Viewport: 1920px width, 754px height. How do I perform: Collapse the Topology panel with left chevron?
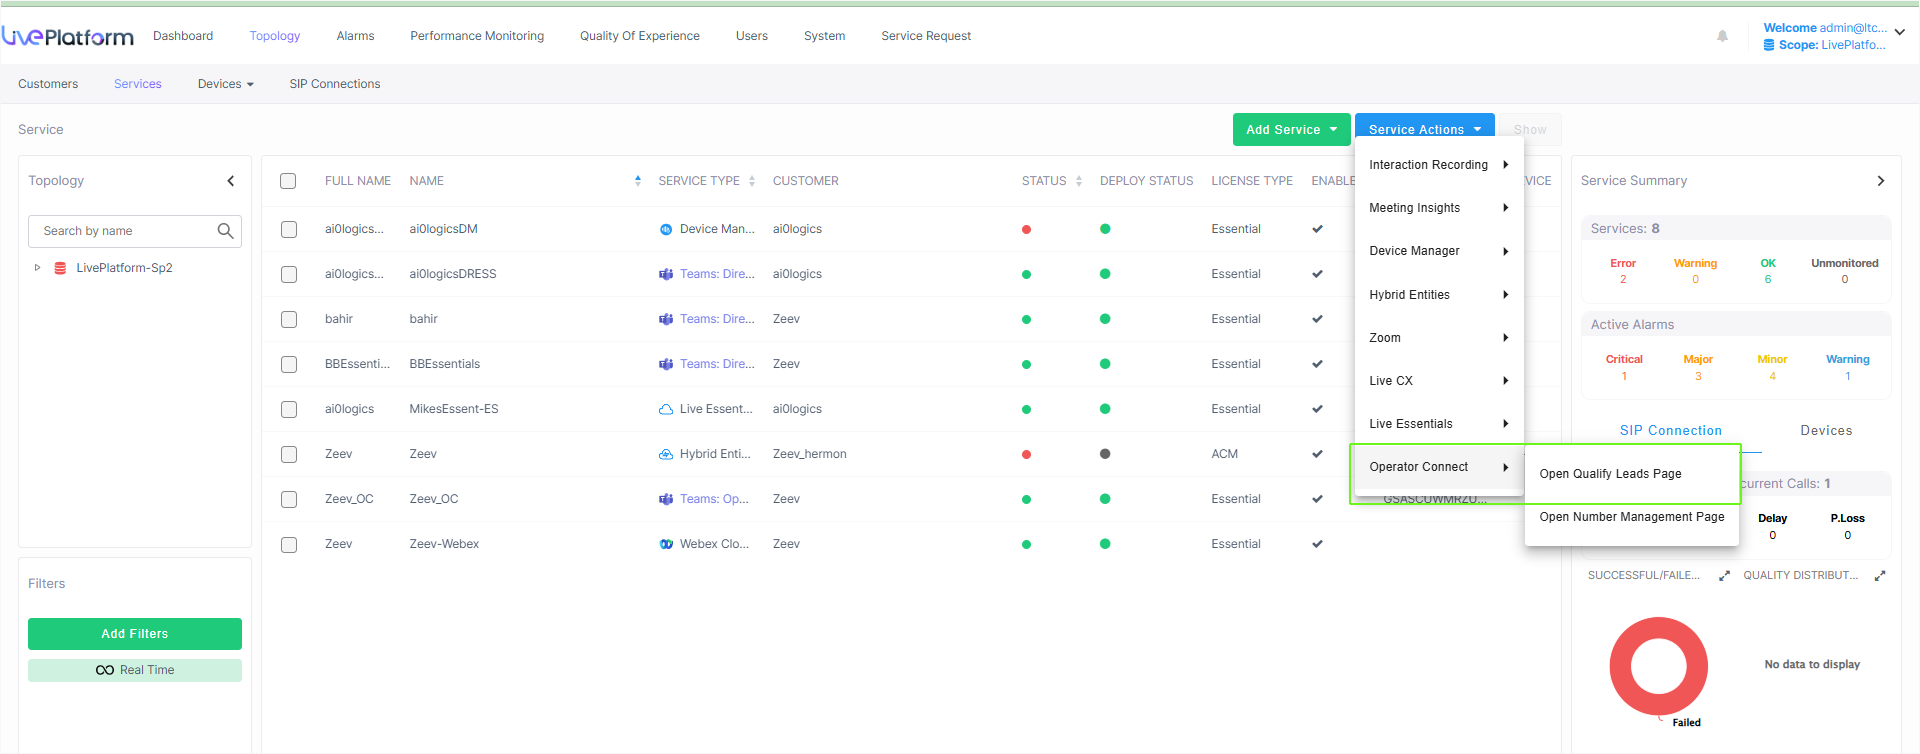coord(231,181)
